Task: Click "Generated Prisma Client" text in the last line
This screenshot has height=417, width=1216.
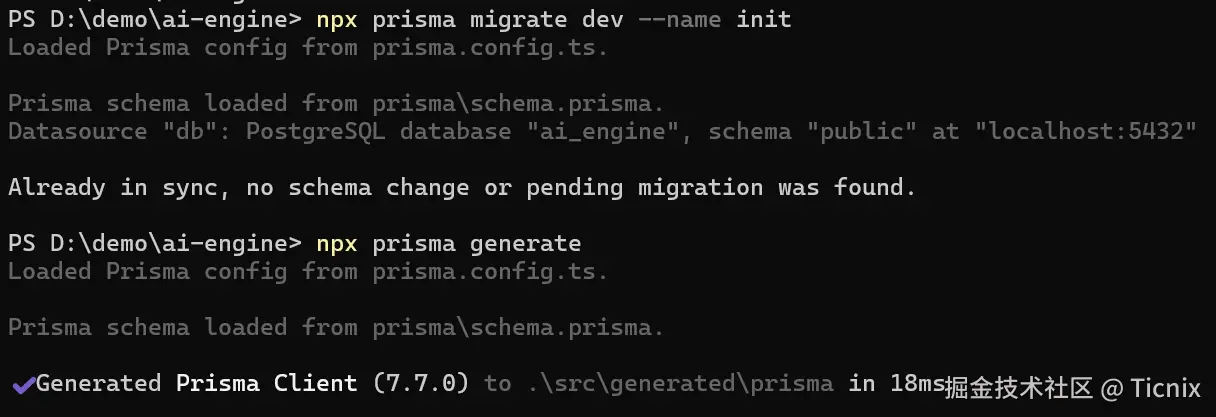Action: point(196,383)
